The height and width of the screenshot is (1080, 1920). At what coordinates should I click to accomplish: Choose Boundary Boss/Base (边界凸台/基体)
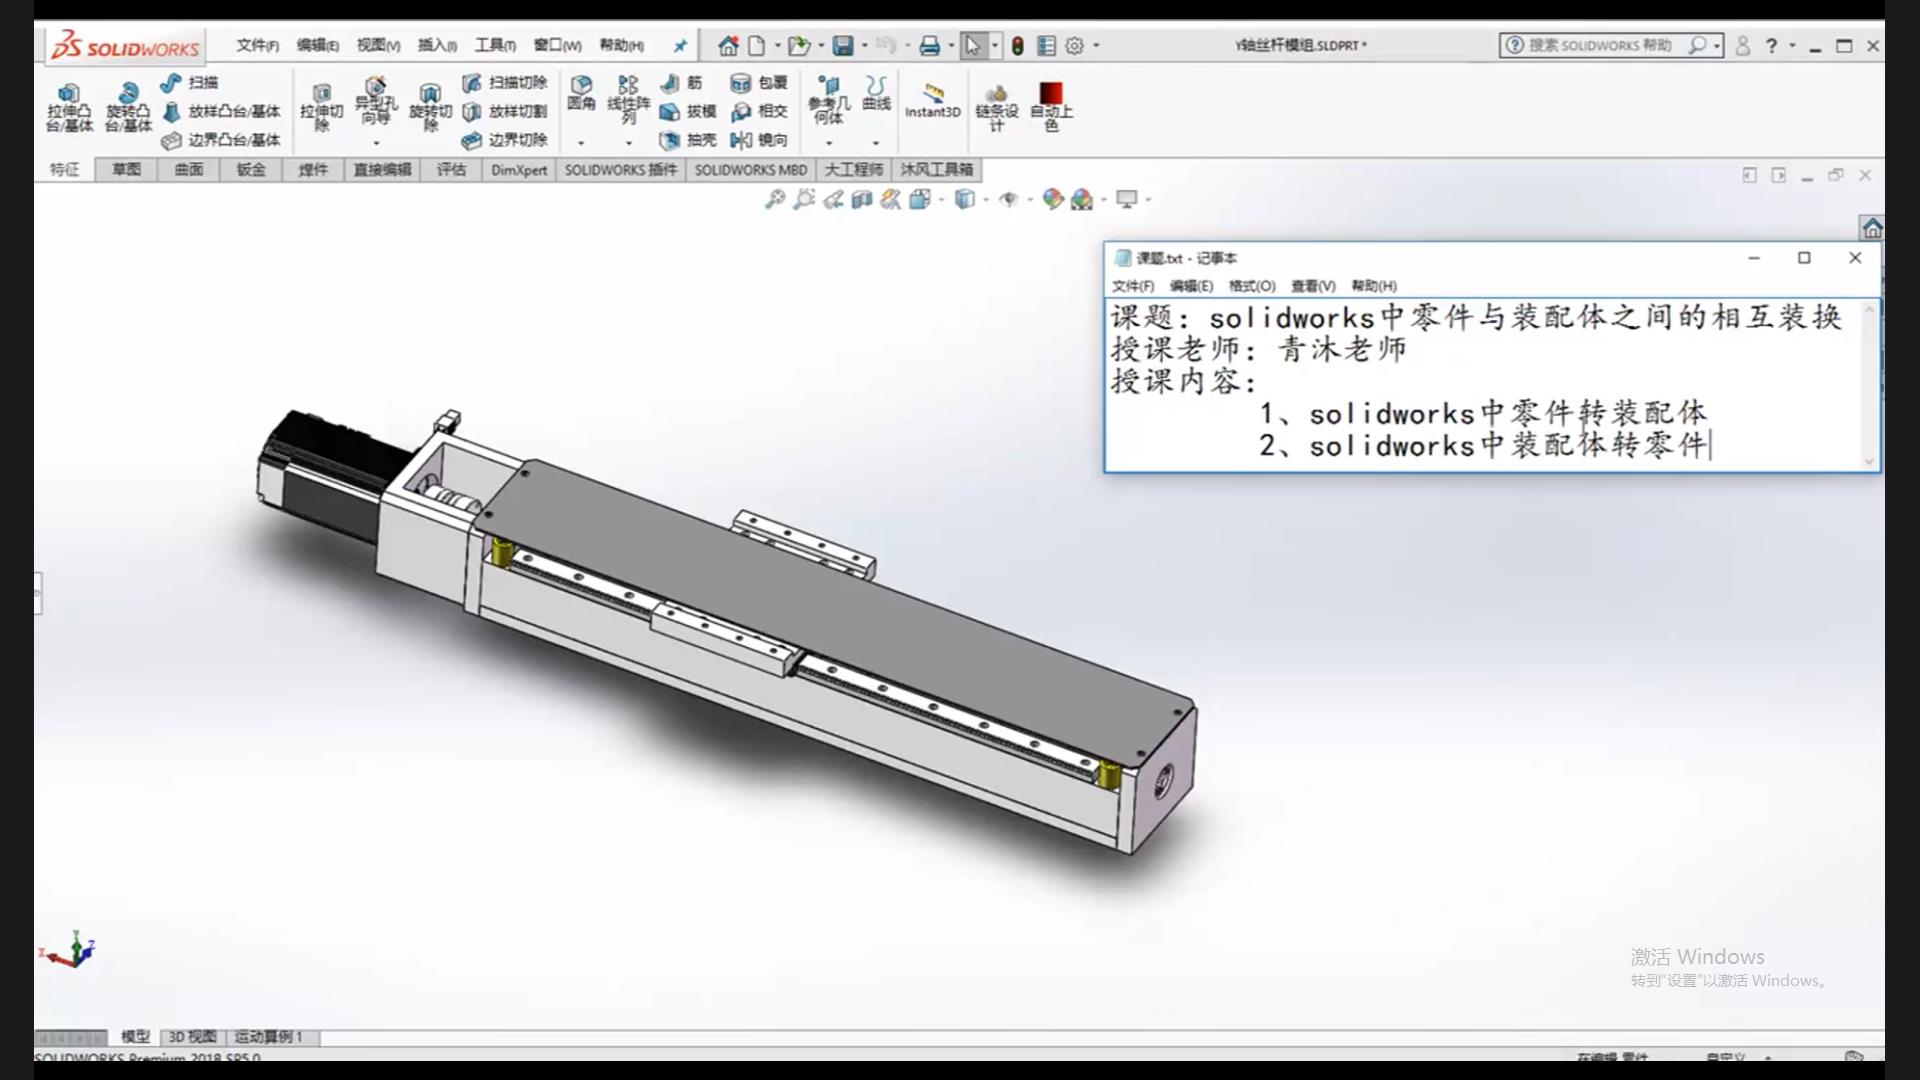(221, 140)
